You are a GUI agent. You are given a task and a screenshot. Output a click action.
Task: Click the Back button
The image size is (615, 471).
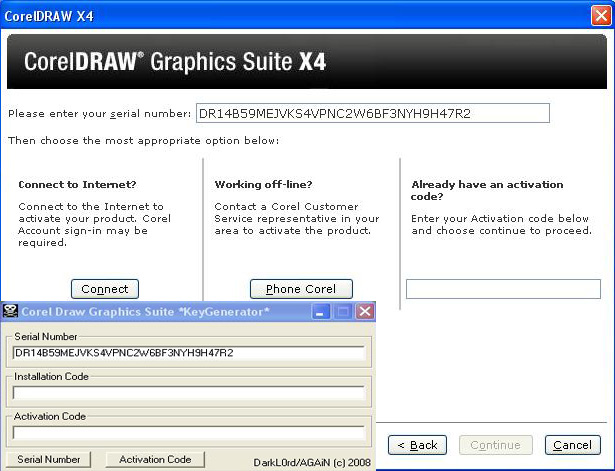coord(417,445)
